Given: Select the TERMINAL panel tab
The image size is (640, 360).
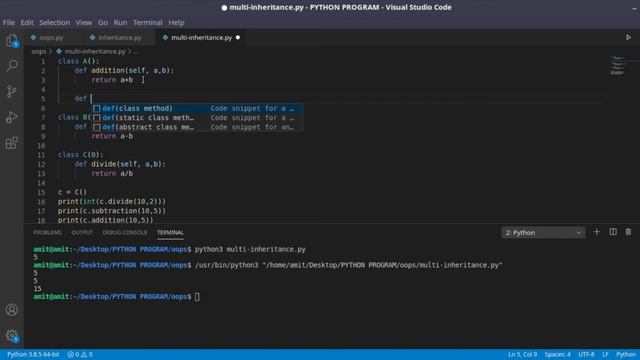Looking at the screenshot, I should click(x=170, y=232).
